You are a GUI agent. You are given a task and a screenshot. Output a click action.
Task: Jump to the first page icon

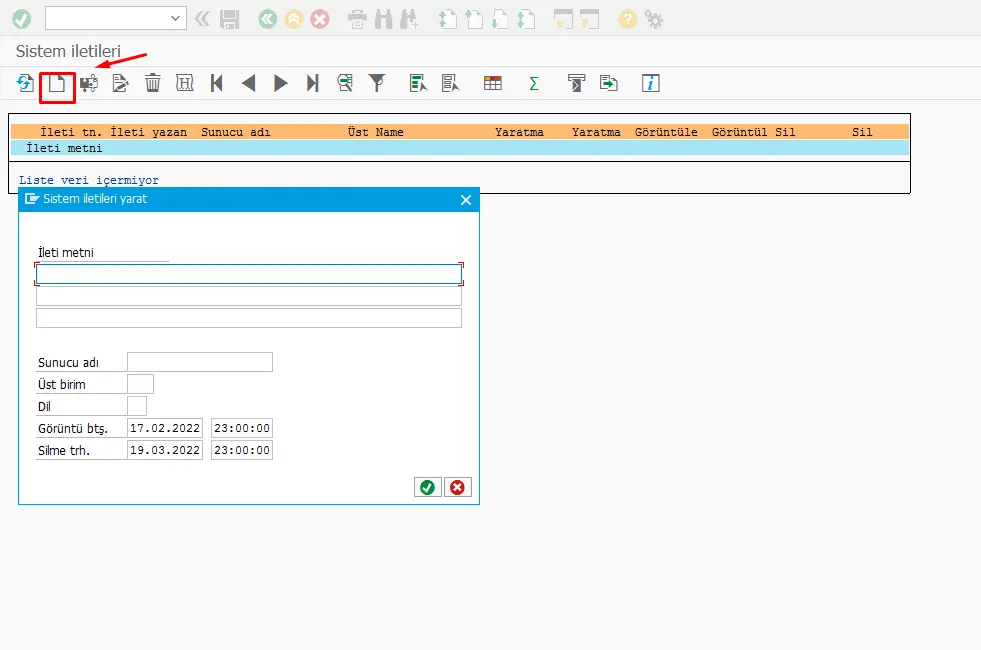tap(216, 84)
